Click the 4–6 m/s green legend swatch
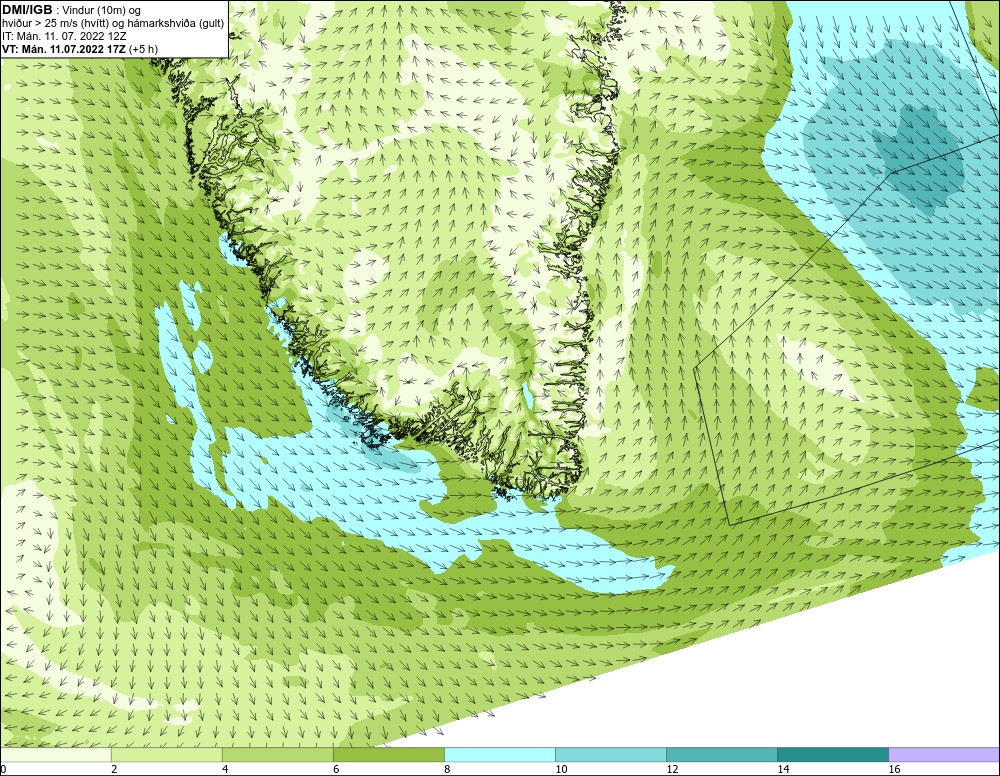1000x776 pixels. coord(278,755)
